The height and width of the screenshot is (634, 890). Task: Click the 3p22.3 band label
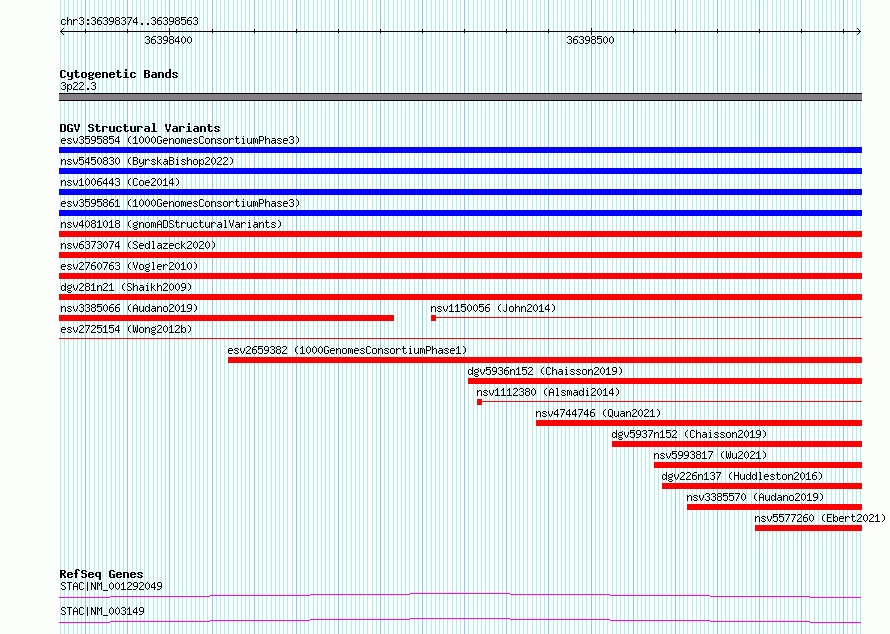tap(78, 86)
